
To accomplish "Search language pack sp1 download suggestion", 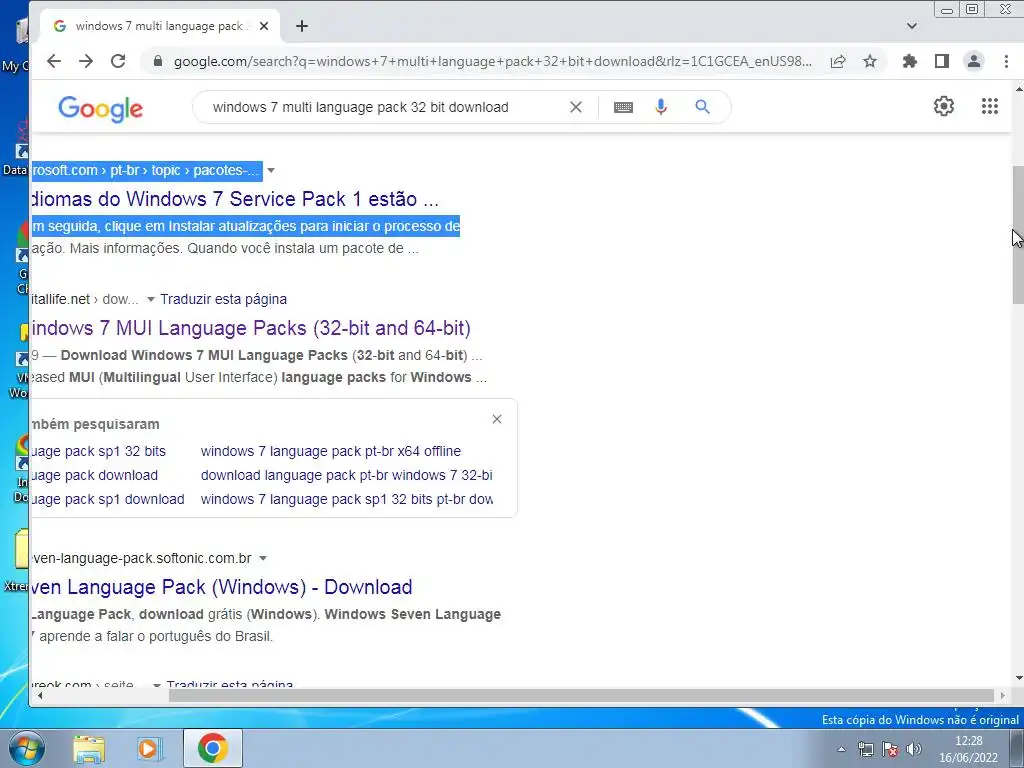I will pos(108,500).
